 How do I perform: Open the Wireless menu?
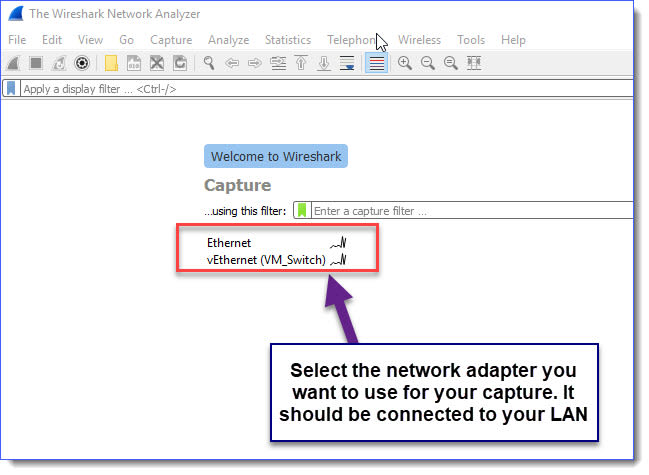(x=419, y=40)
